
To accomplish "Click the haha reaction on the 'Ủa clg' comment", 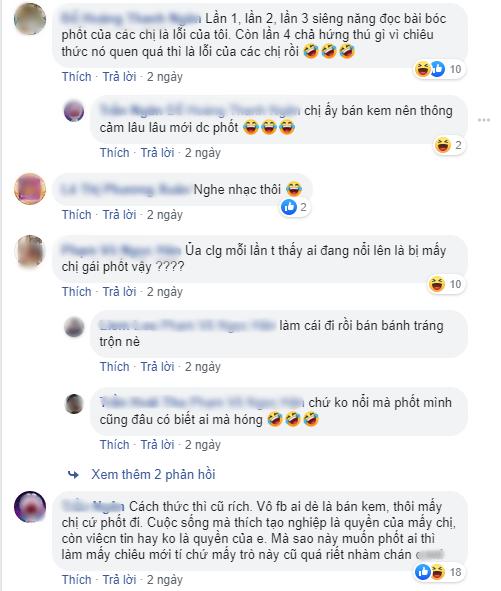I will point(437,284).
